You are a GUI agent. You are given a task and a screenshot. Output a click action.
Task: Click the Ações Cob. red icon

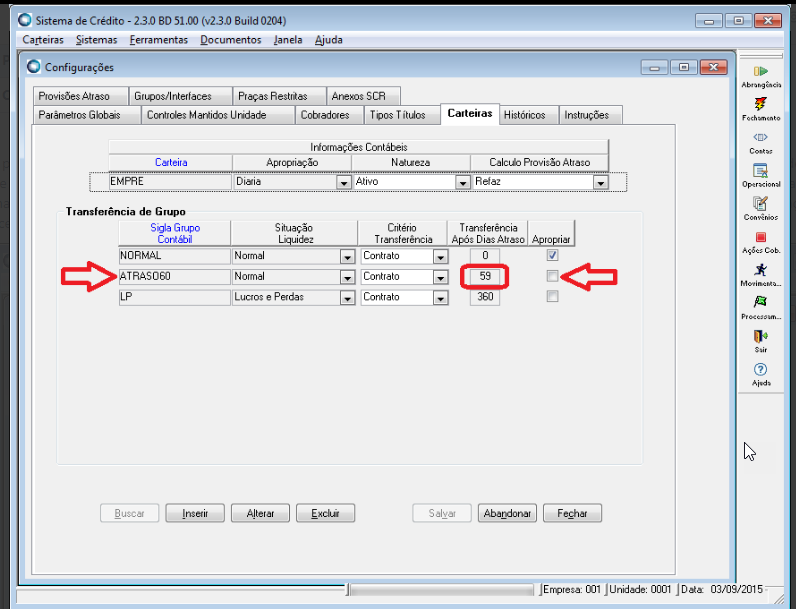760,237
